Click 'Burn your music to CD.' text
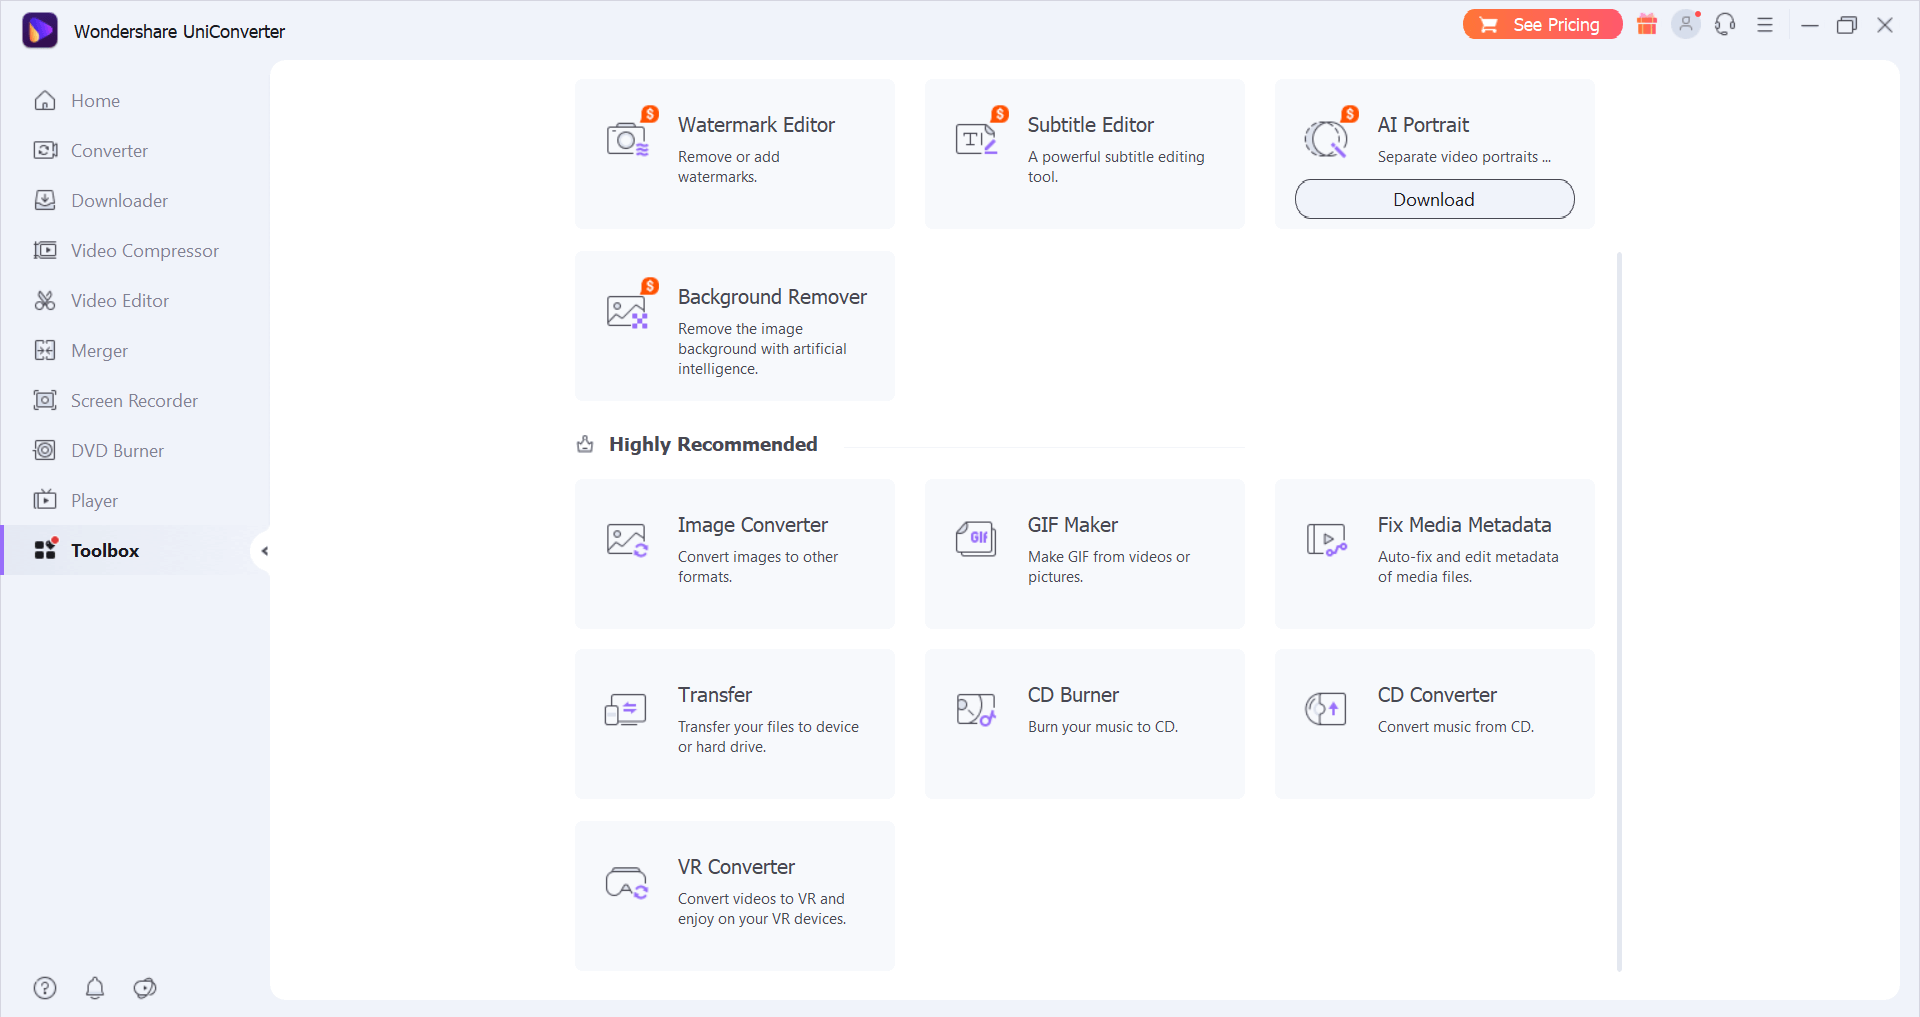This screenshot has width=1920, height=1017. [1103, 727]
